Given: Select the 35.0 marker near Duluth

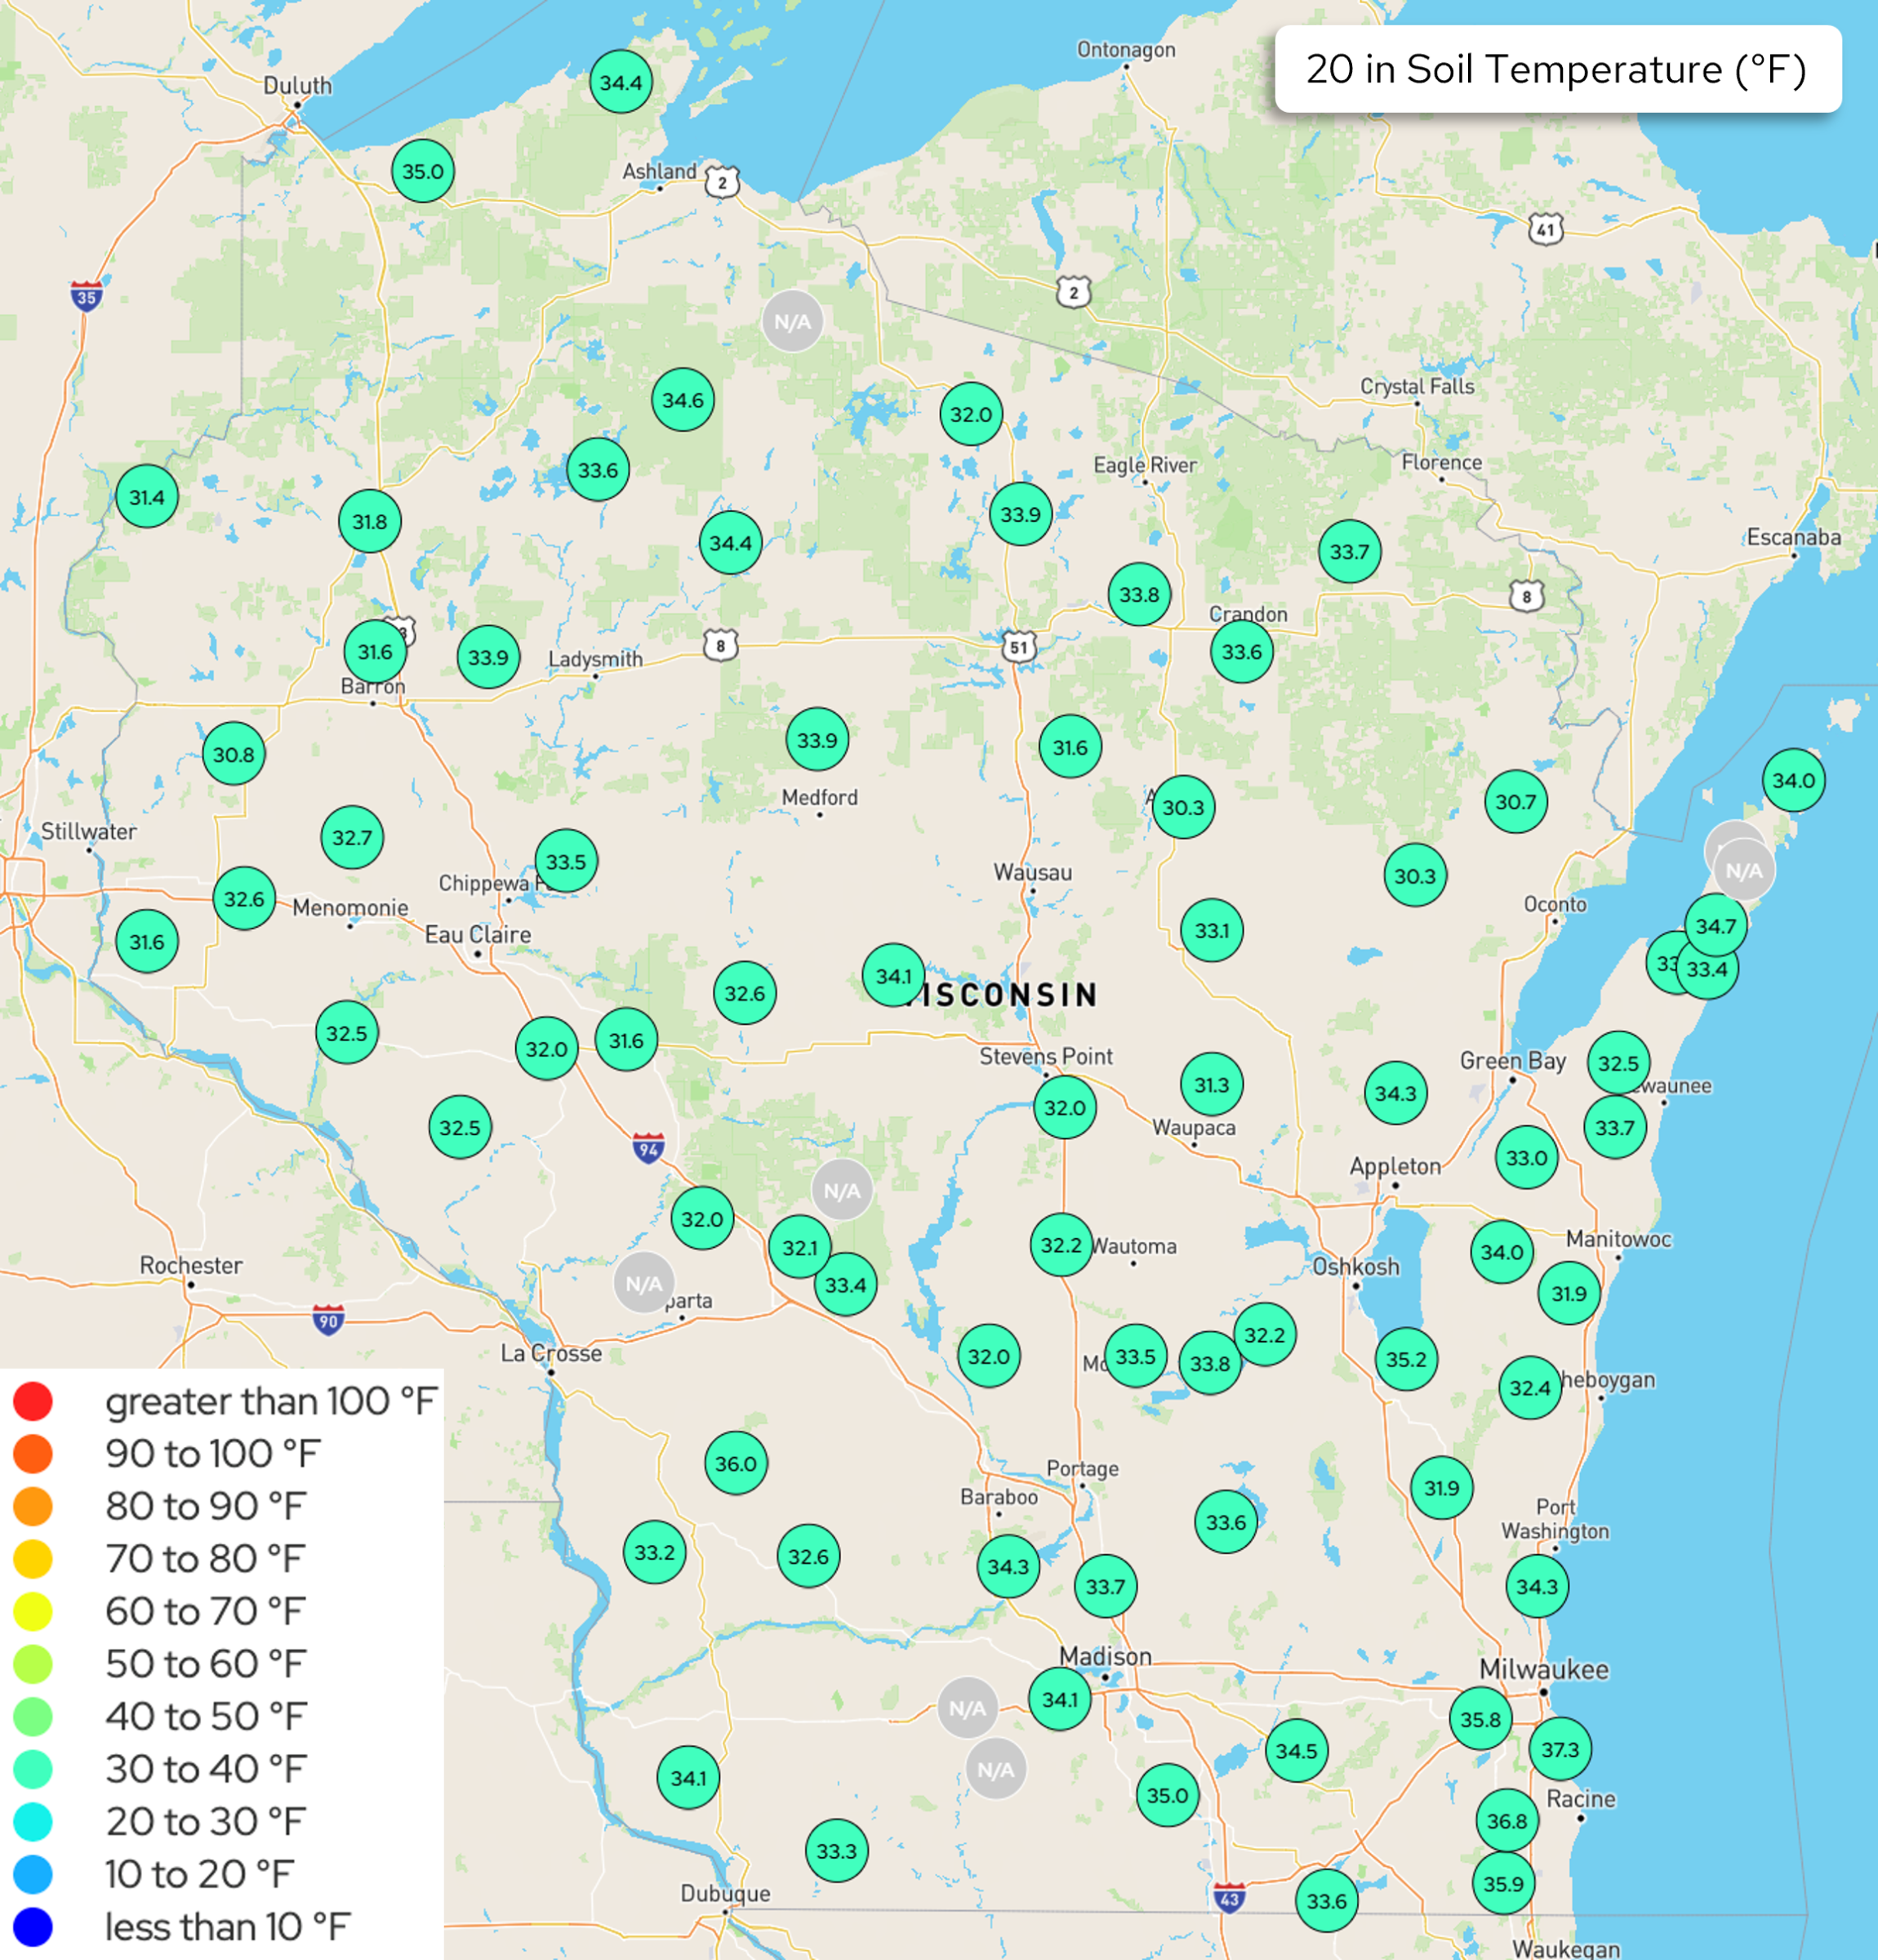Looking at the screenshot, I should (x=423, y=170).
